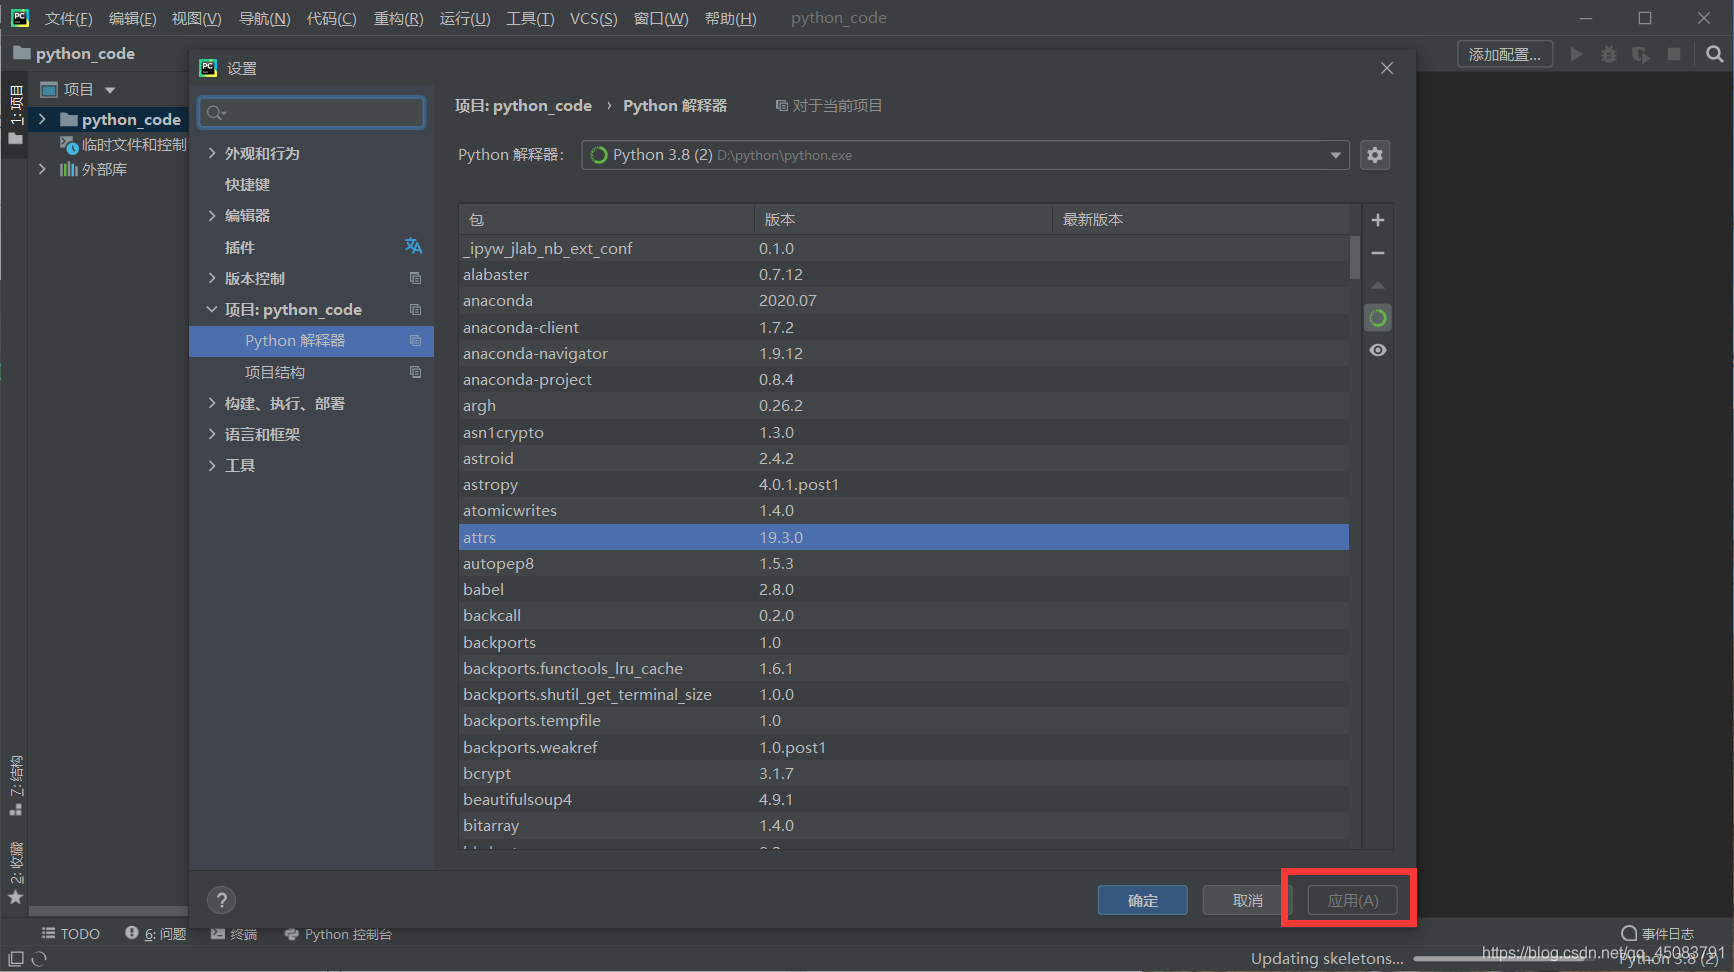Image resolution: width=1734 pixels, height=972 pixels.
Task: Expand 语言和框架 settings section
Action: [212, 434]
